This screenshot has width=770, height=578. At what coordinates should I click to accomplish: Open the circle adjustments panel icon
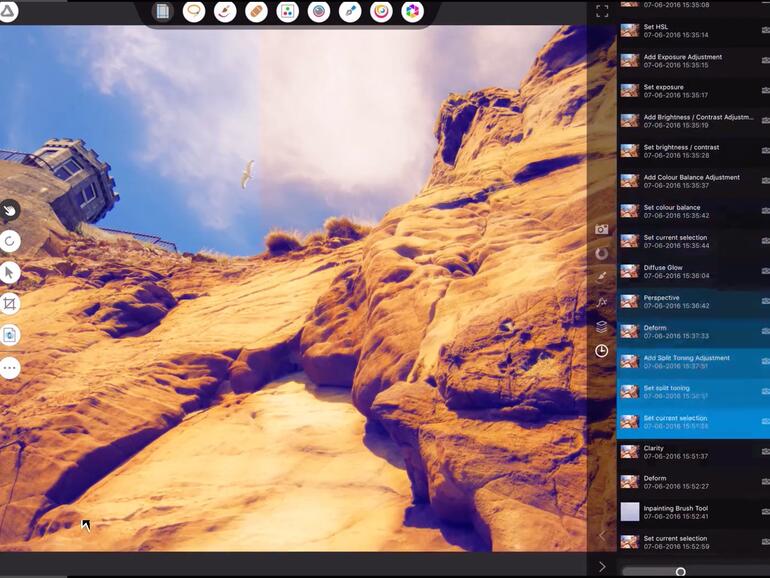(602, 253)
